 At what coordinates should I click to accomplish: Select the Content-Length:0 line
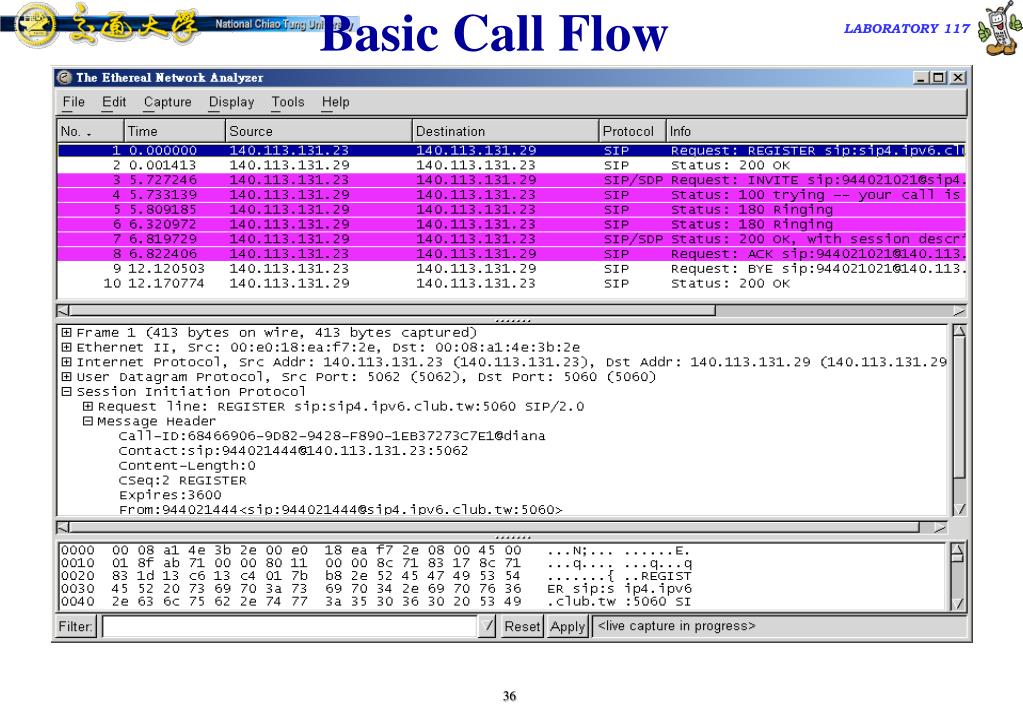(x=187, y=466)
